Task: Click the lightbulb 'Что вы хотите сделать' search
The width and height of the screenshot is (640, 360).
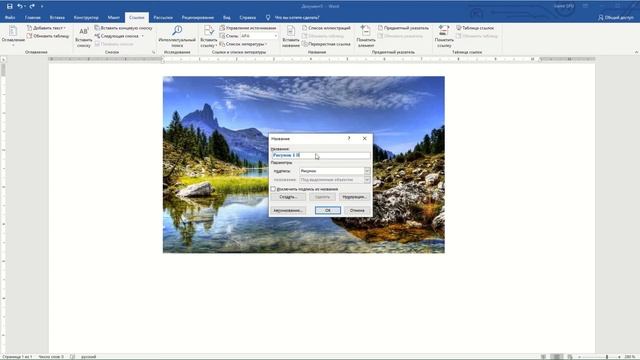Action: pos(293,18)
